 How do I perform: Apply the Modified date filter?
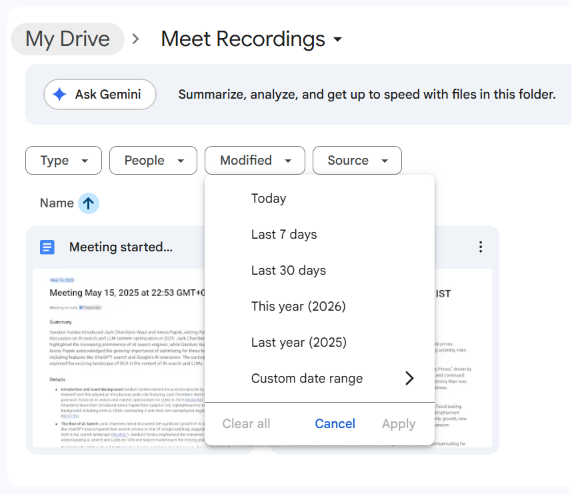click(x=399, y=424)
